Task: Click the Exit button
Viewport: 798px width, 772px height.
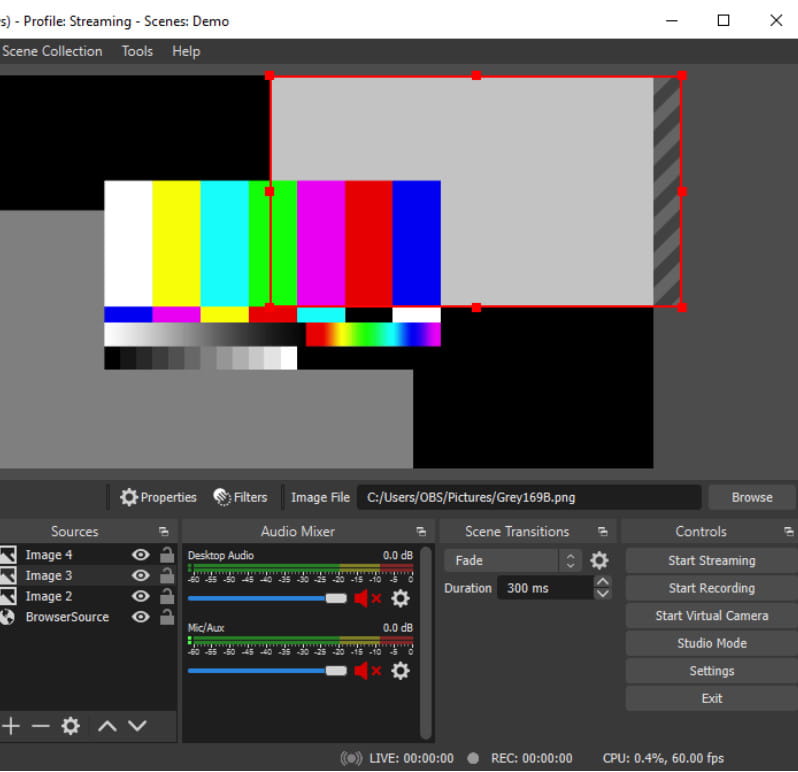Action: (x=711, y=698)
